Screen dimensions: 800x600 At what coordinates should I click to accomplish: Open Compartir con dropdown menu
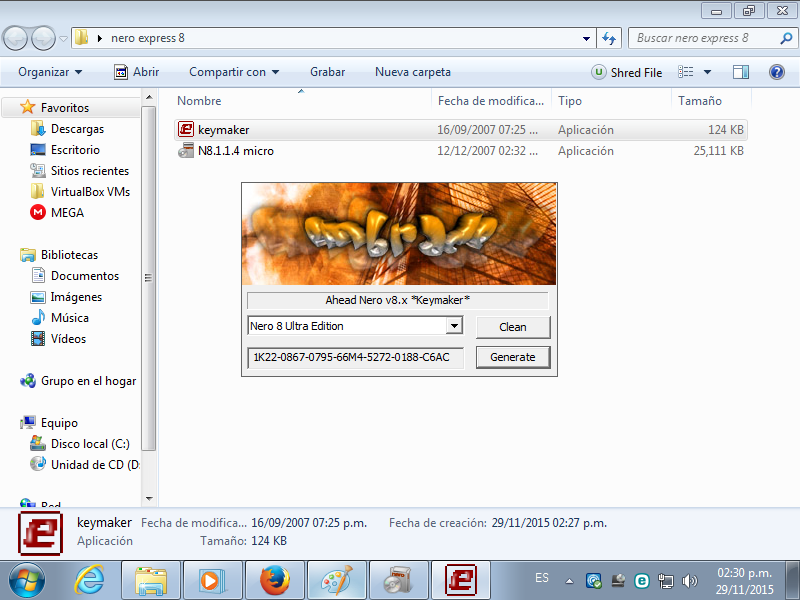click(x=234, y=72)
